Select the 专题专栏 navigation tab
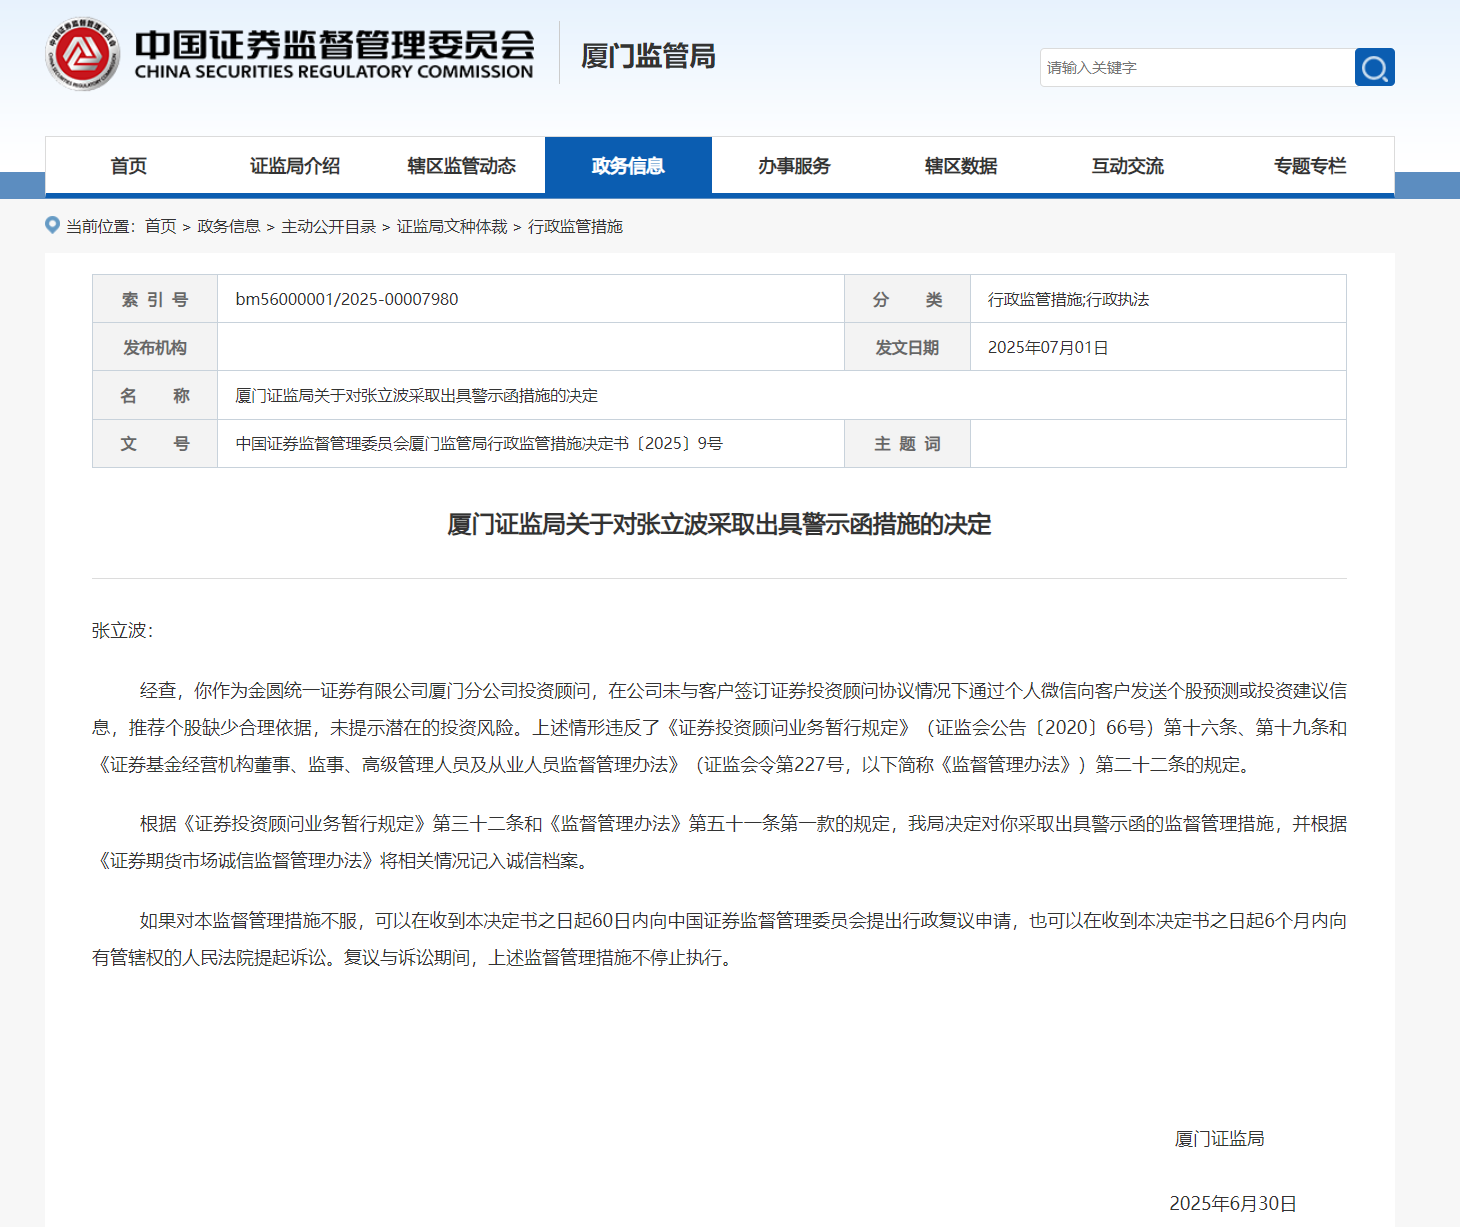Screen dimensions: 1460x1227 tap(1310, 166)
